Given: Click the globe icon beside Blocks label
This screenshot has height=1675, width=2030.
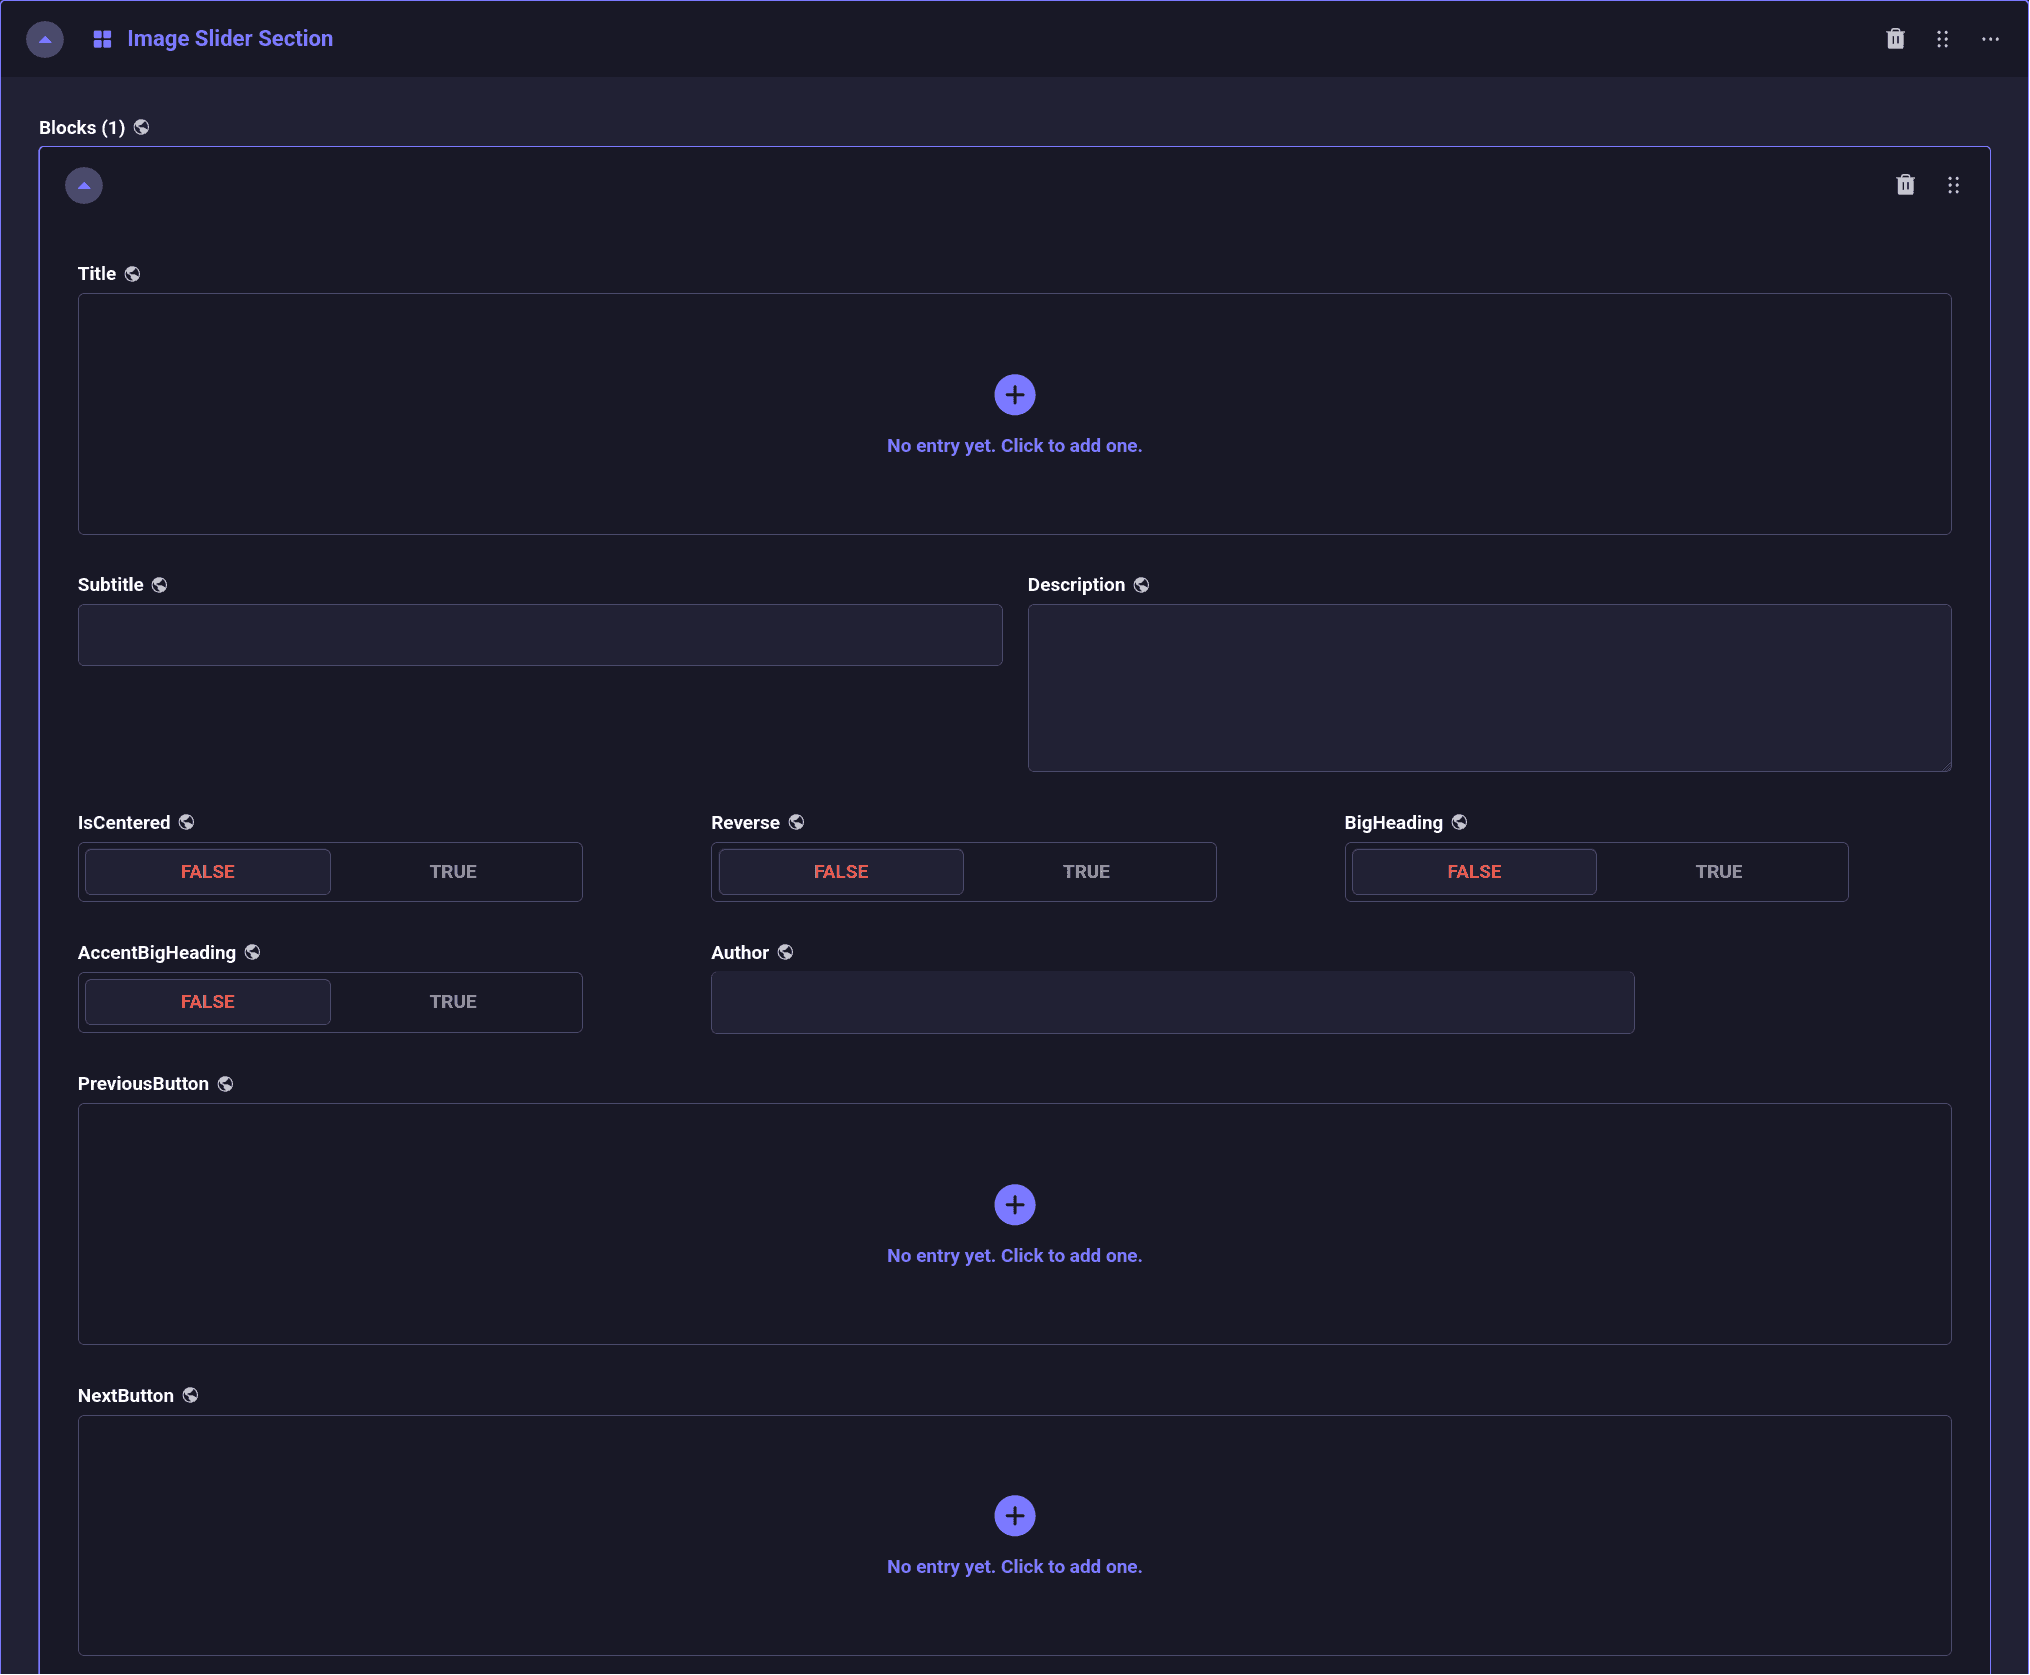Looking at the screenshot, I should 142,127.
